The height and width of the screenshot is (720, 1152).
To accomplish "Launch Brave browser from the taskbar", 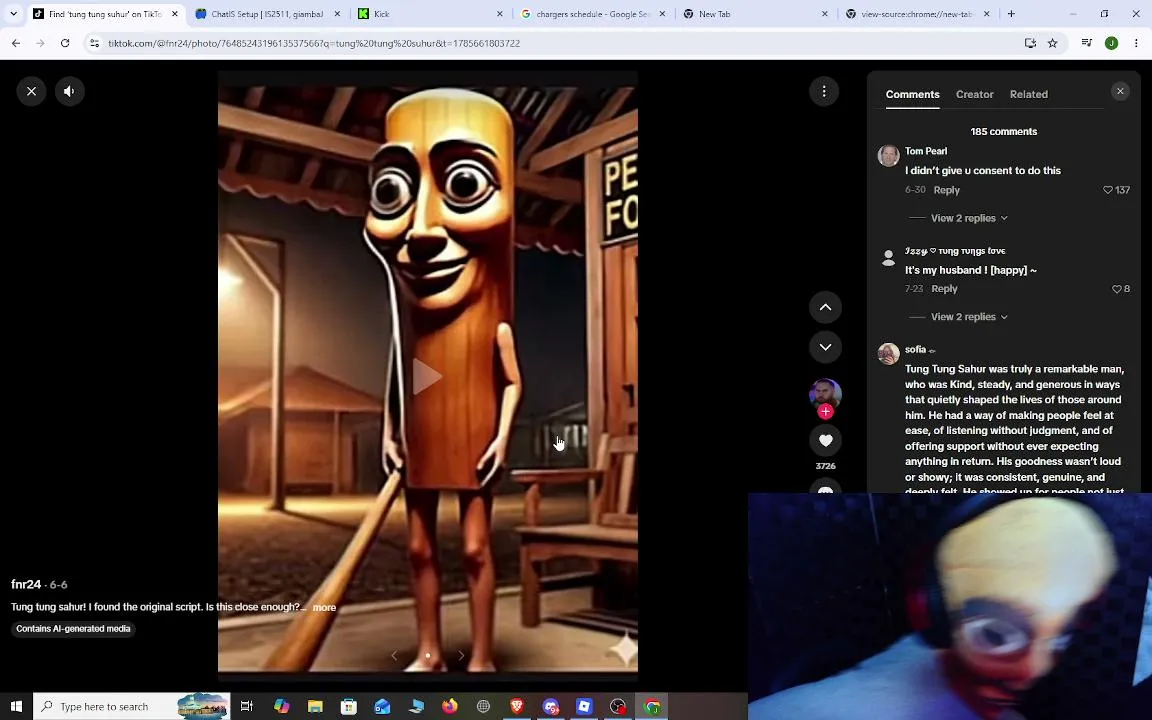I will pyautogui.click(x=517, y=706).
